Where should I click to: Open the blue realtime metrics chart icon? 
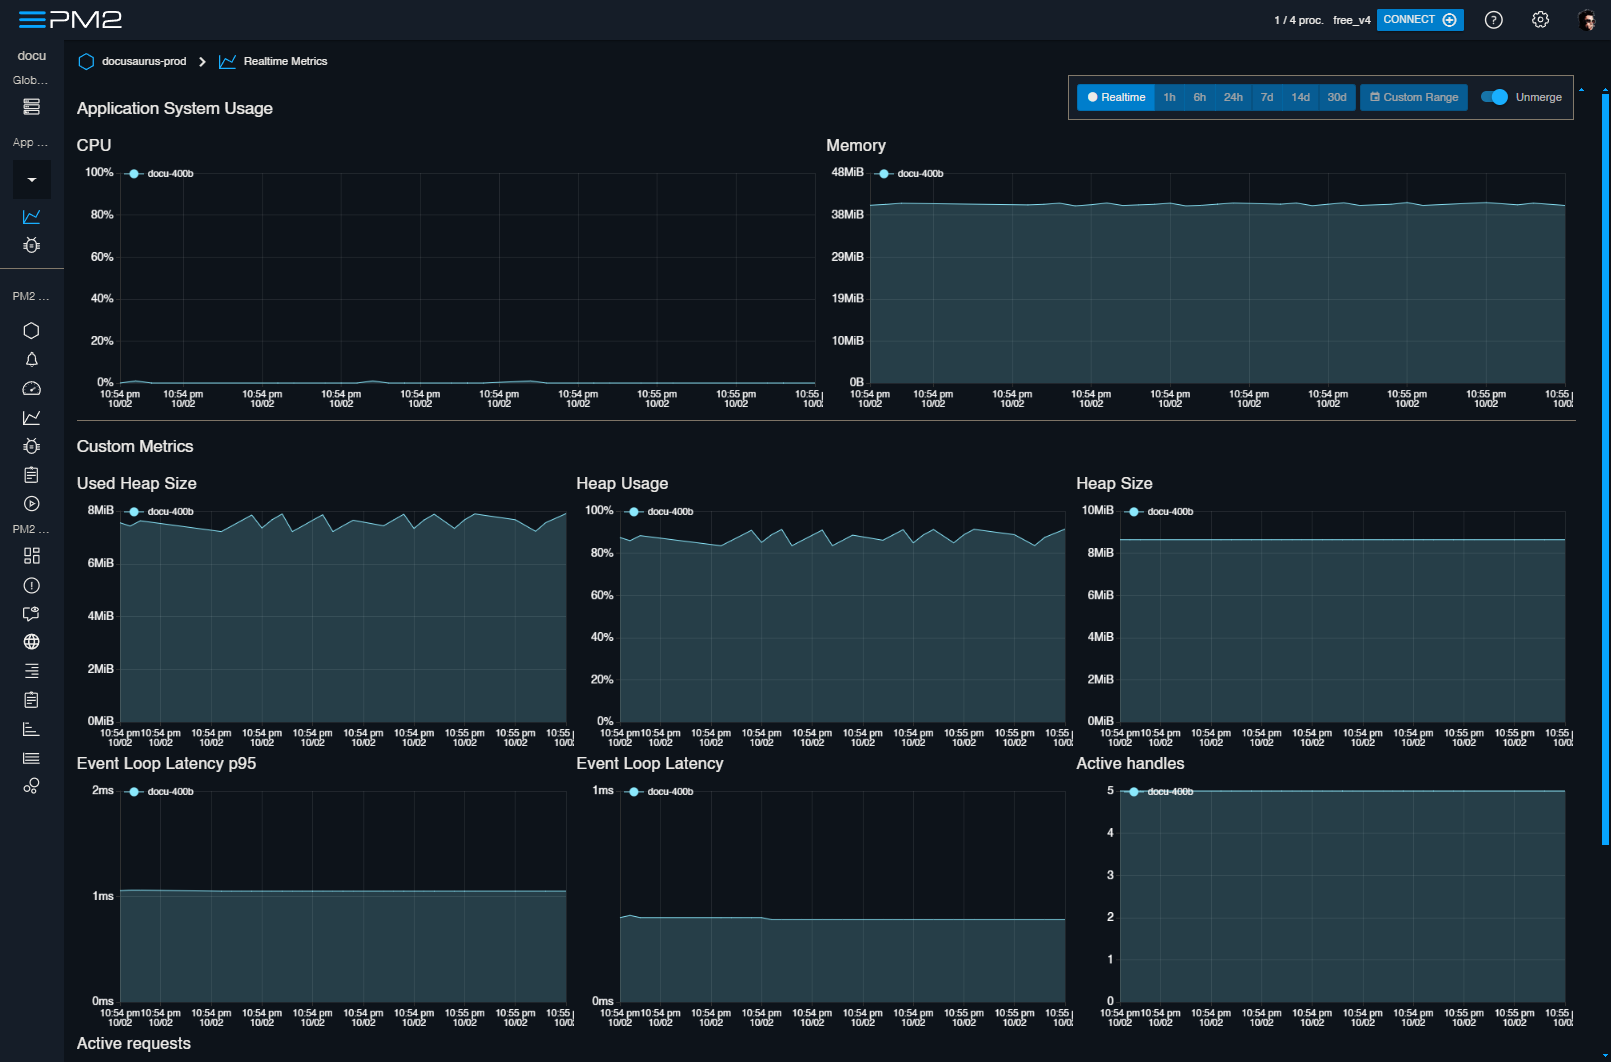point(31,216)
